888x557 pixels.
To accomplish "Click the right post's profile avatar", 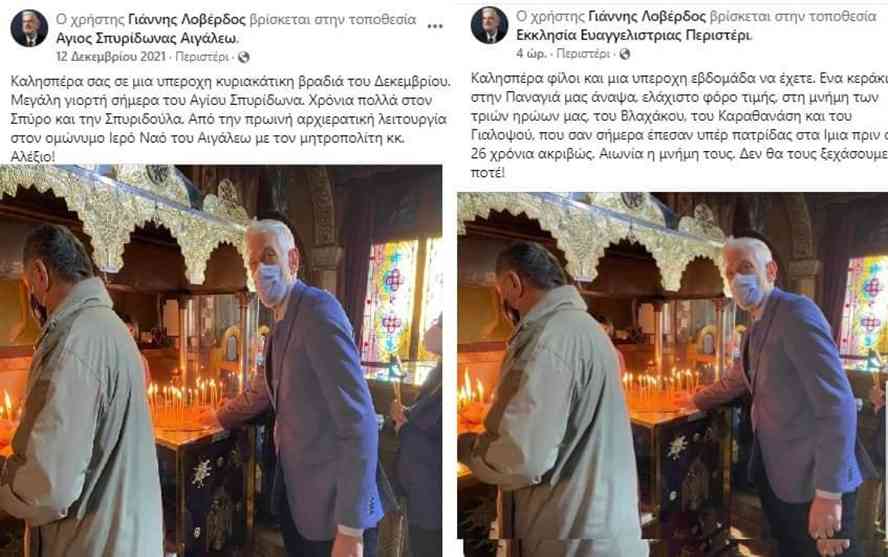I will point(489,25).
